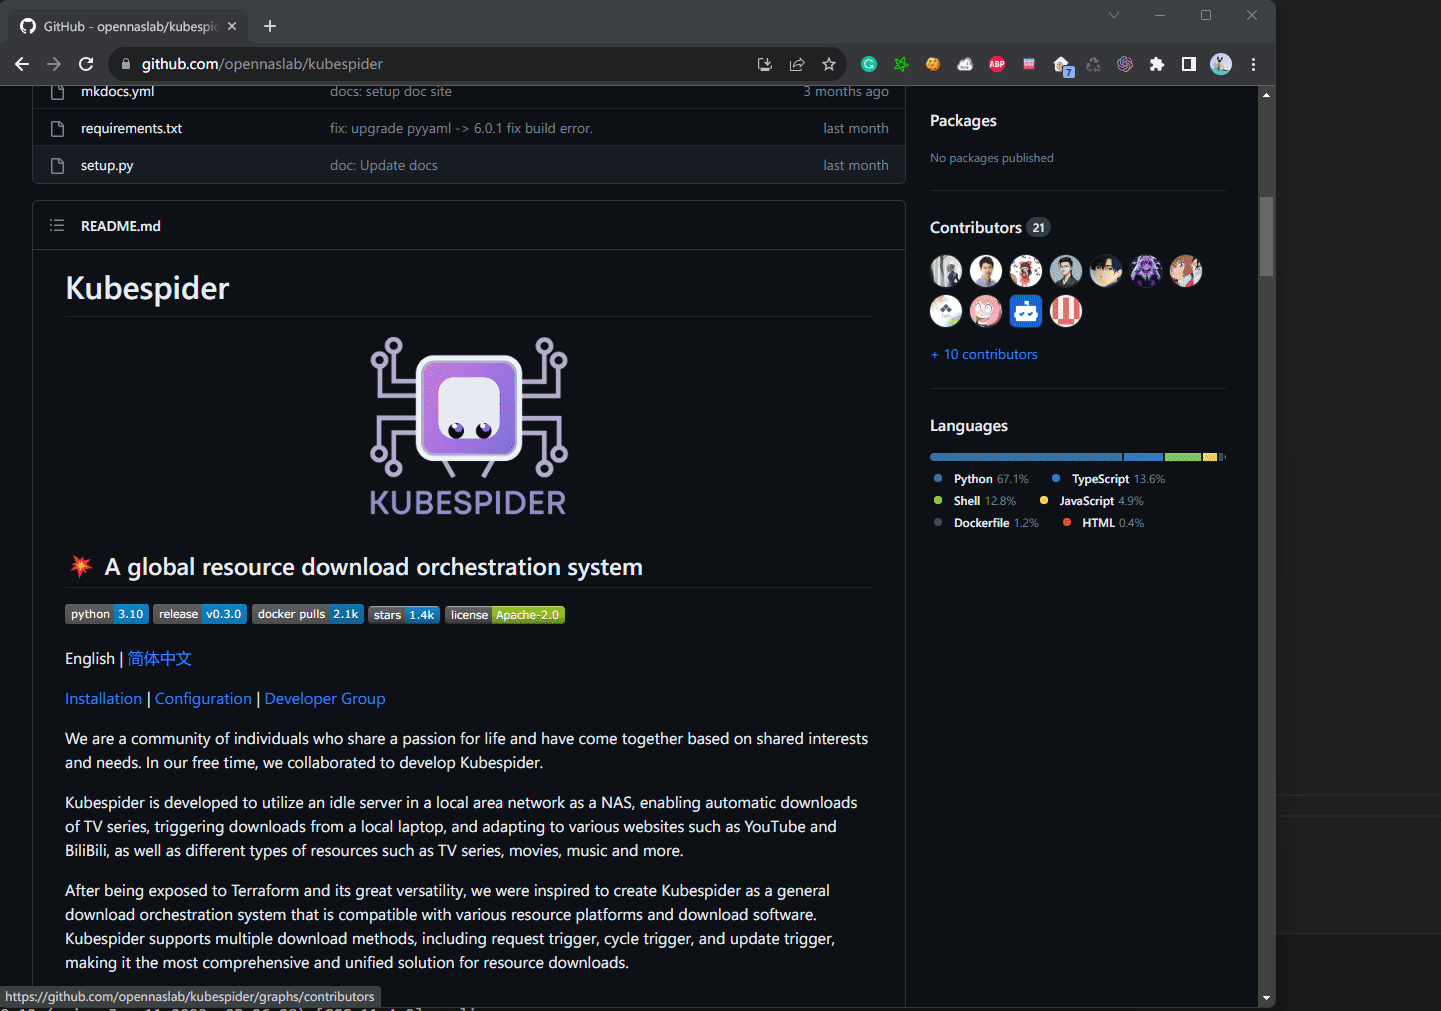This screenshot has height=1011, width=1441.
Task: Switch to 简体中文 readme
Action: tap(160, 658)
